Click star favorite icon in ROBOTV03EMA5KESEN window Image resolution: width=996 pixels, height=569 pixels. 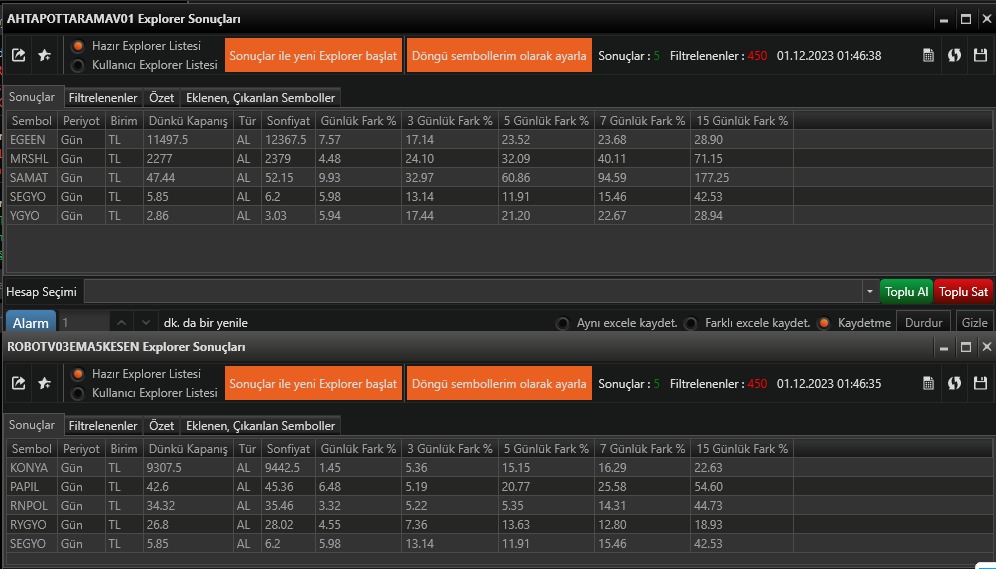[44, 383]
